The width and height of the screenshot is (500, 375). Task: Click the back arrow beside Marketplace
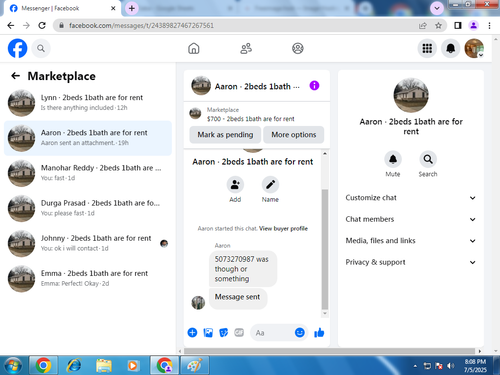pyautogui.click(x=15, y=76)
